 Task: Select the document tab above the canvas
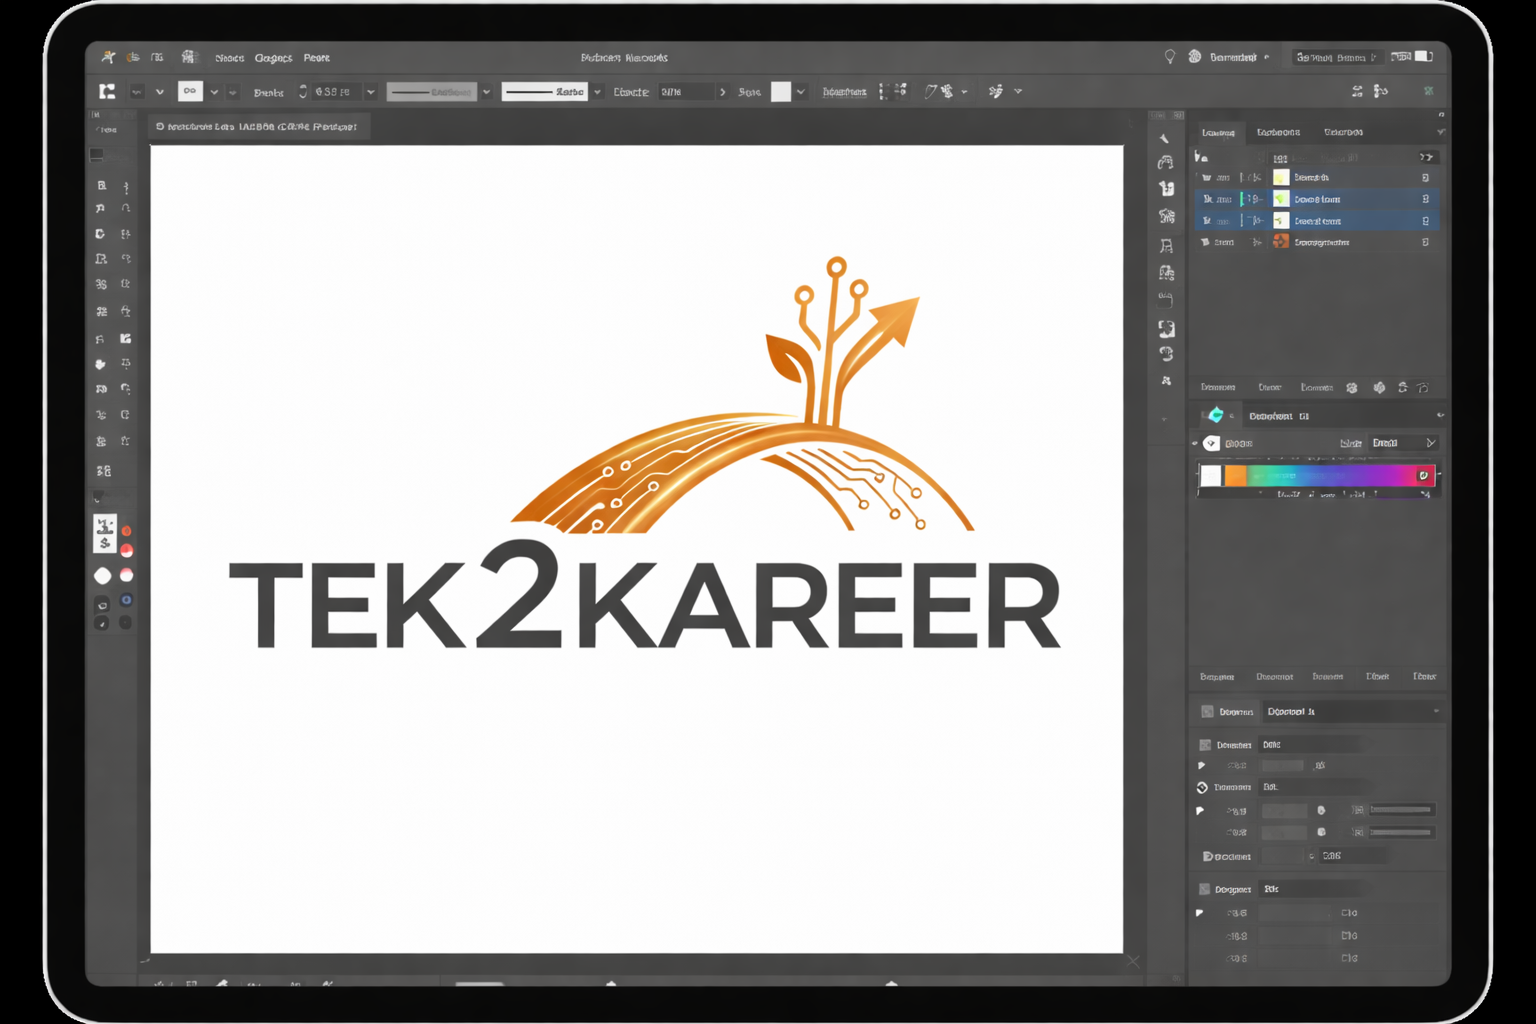coord(258,127)
